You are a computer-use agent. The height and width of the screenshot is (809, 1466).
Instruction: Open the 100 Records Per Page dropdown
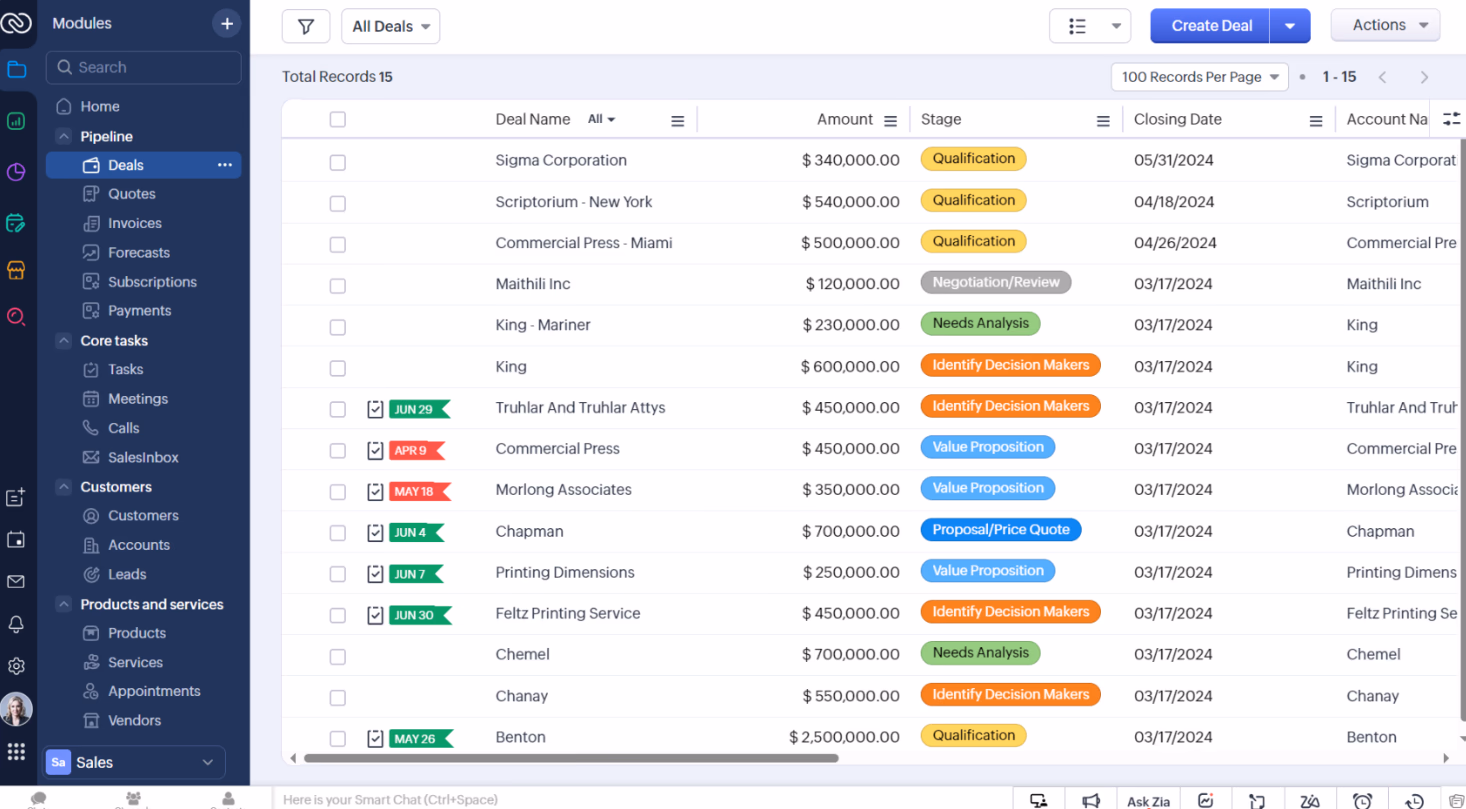[1198, 76]
